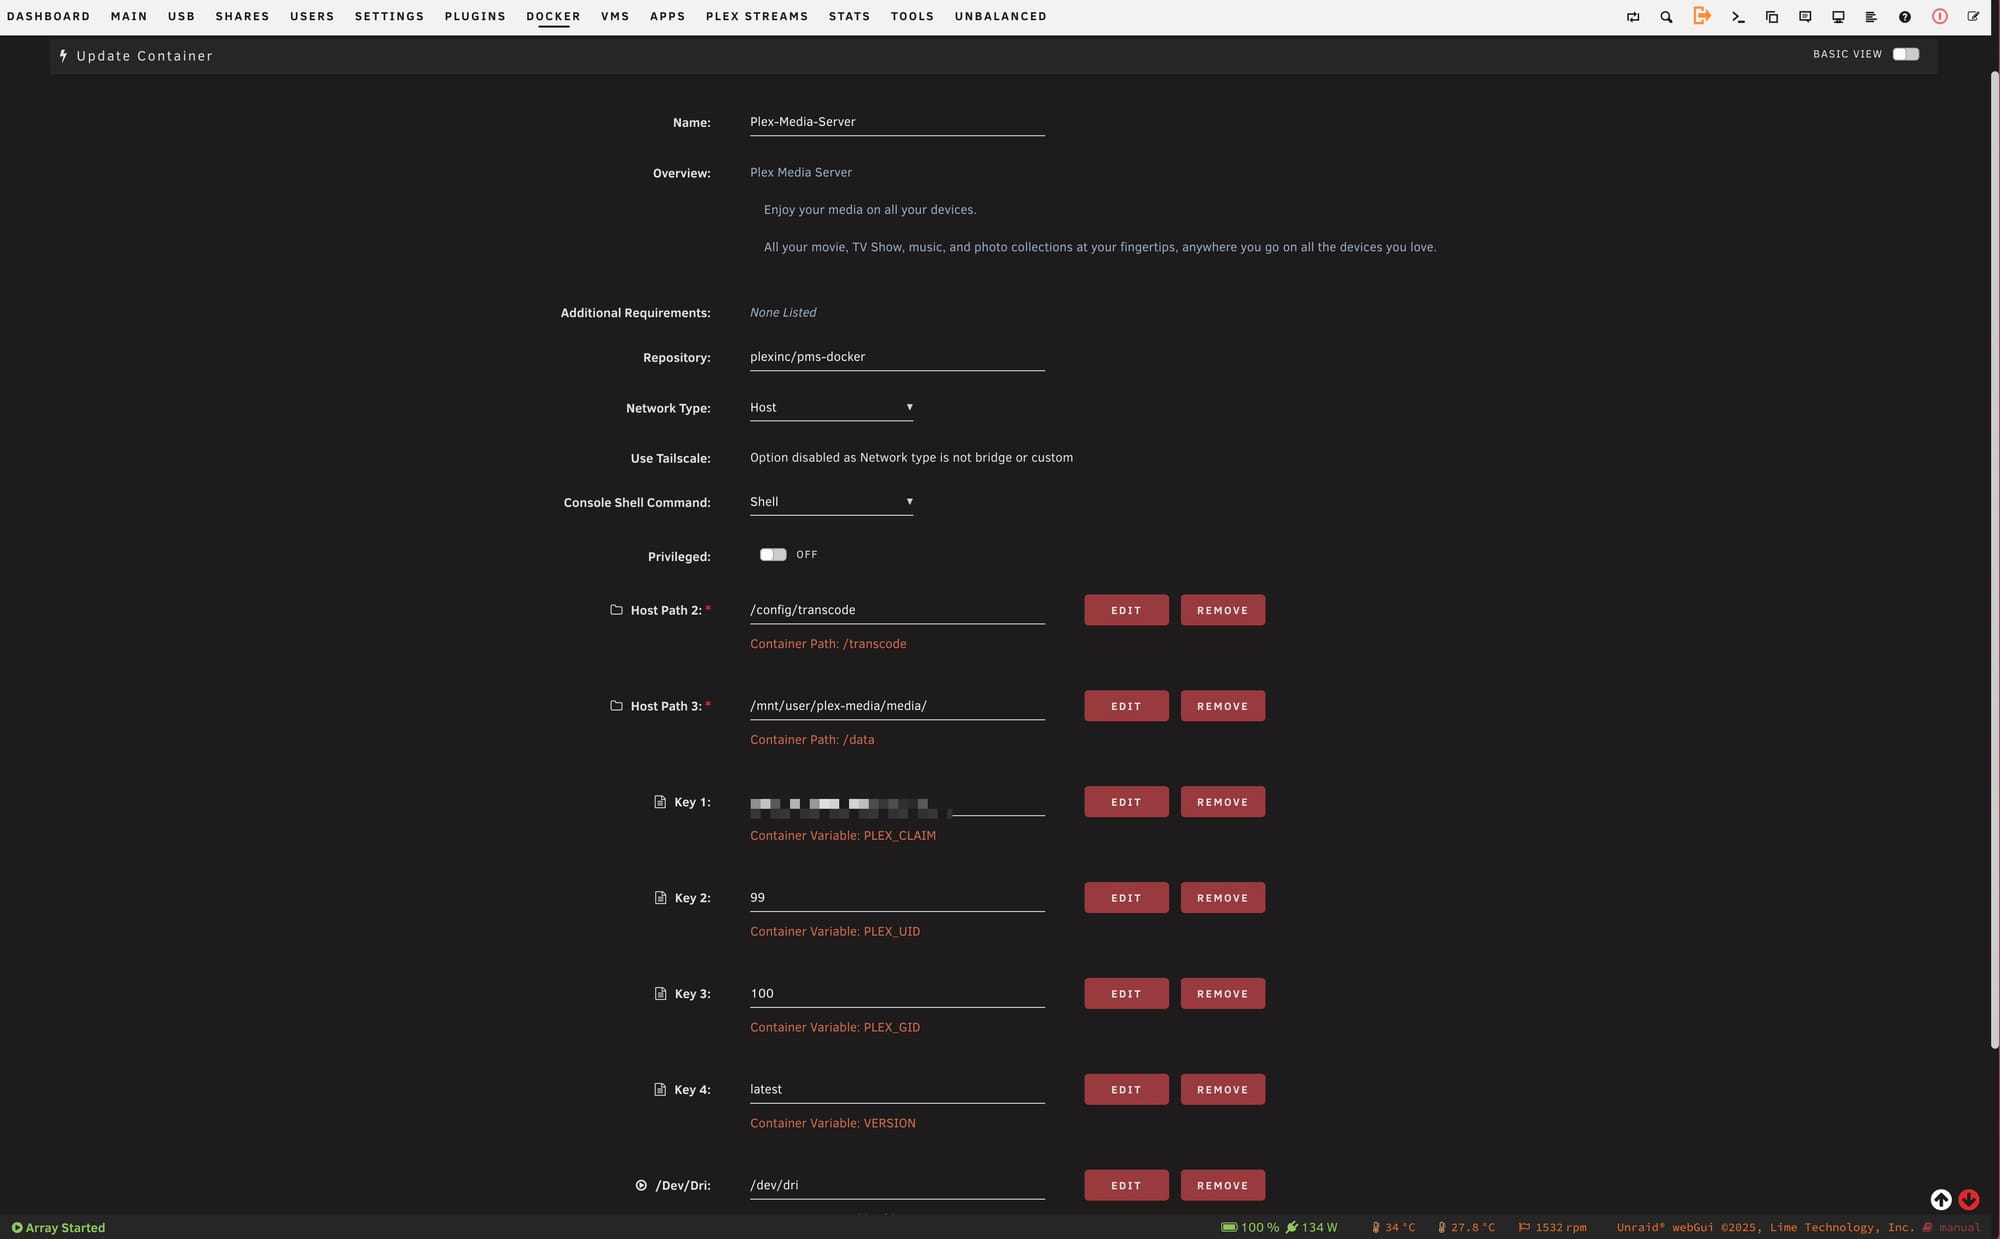This screenshot has width=2000, height=1239.
Task: Open the Plugins tab
Action: tap(475, 16)
